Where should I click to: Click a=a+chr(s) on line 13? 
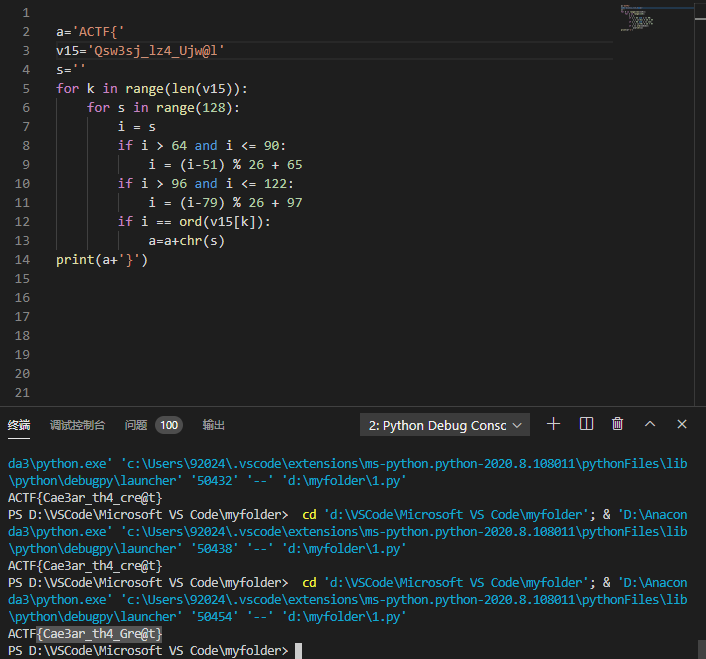(186, 241)
